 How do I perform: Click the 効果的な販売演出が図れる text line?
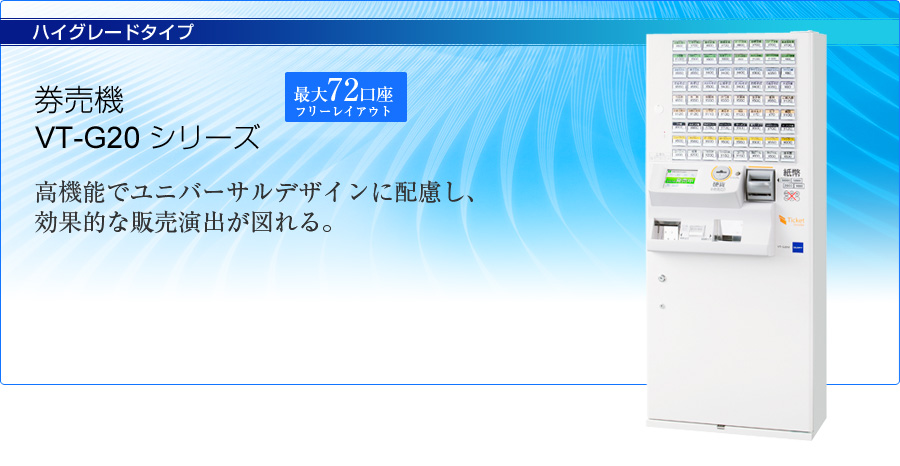click(x=185, y=223)
